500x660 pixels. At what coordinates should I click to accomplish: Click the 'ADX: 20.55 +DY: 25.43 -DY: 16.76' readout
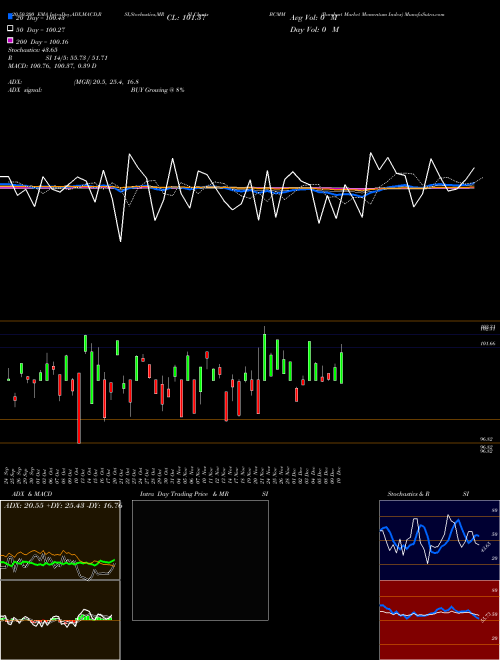coord(63,506)
